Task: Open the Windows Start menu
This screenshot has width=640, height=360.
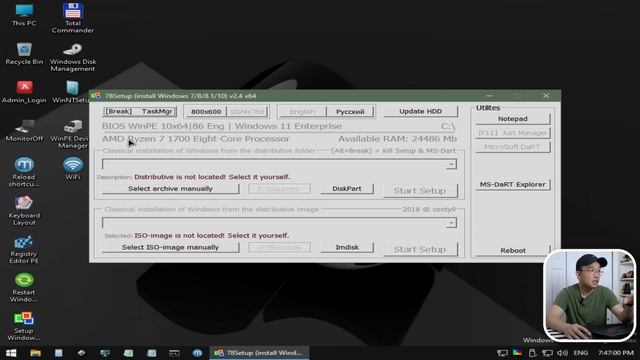Action: click(11, 353)
